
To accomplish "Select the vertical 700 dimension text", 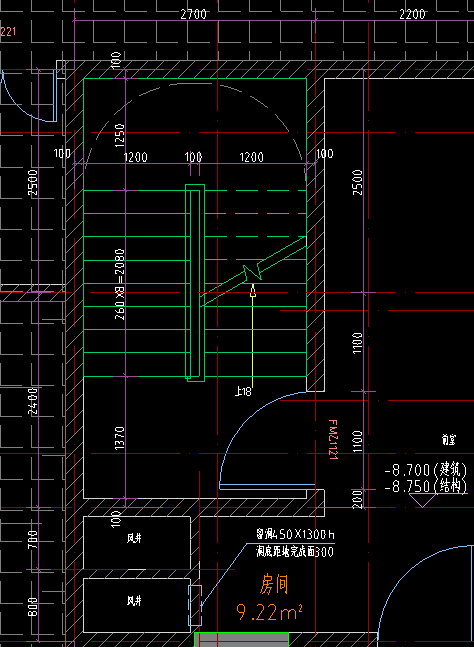I will click(33, 540).
